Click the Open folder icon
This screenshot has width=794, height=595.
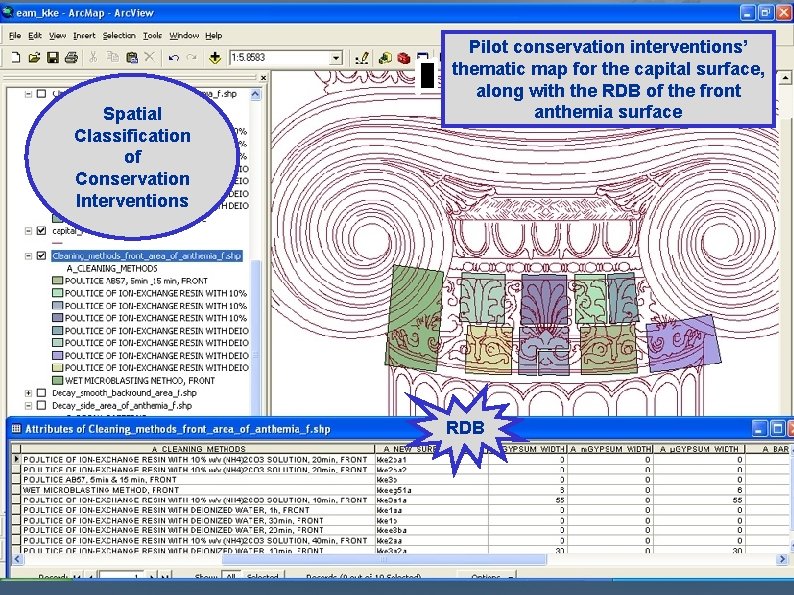tap(34, 58)
